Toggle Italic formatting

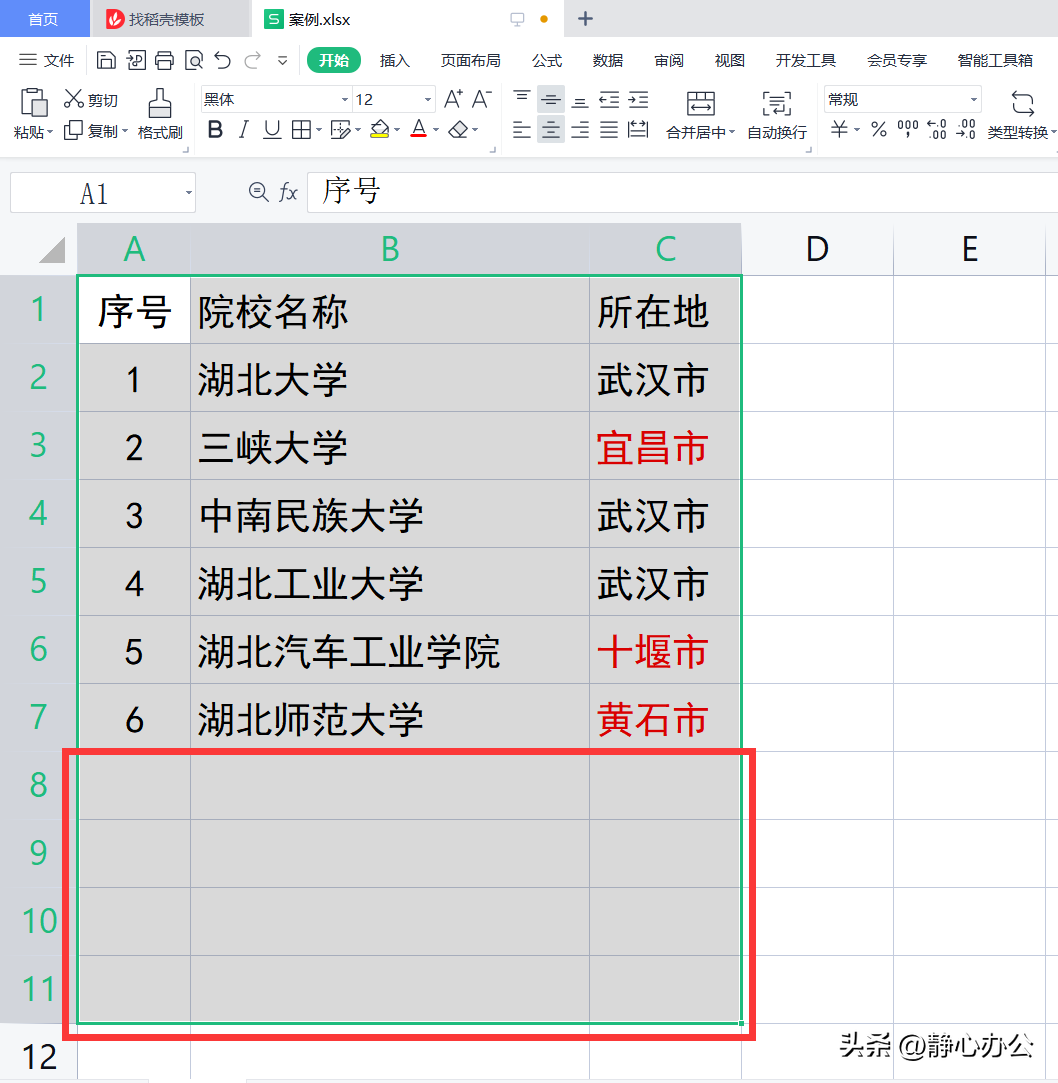(x=243, y=129)
